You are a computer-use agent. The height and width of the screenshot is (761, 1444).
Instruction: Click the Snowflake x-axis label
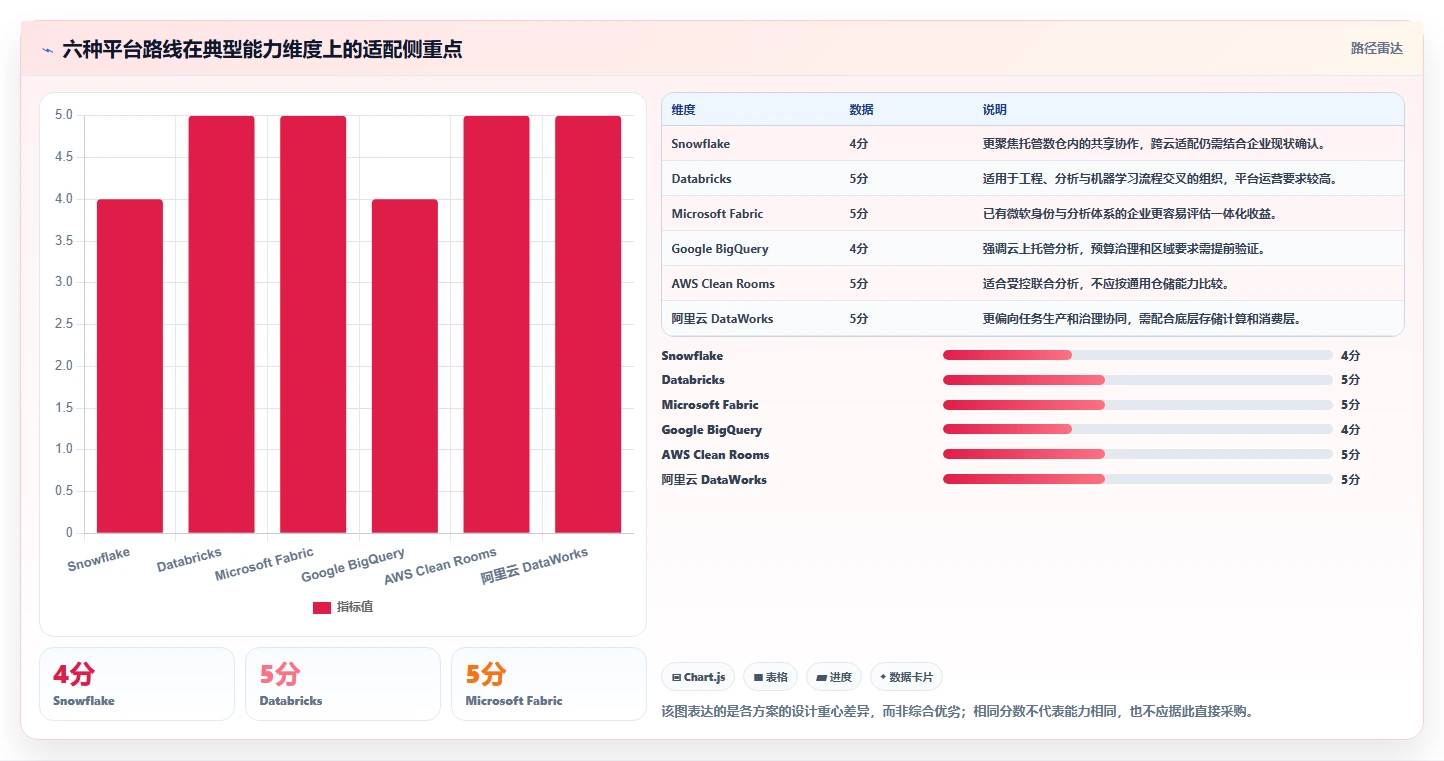99,559
